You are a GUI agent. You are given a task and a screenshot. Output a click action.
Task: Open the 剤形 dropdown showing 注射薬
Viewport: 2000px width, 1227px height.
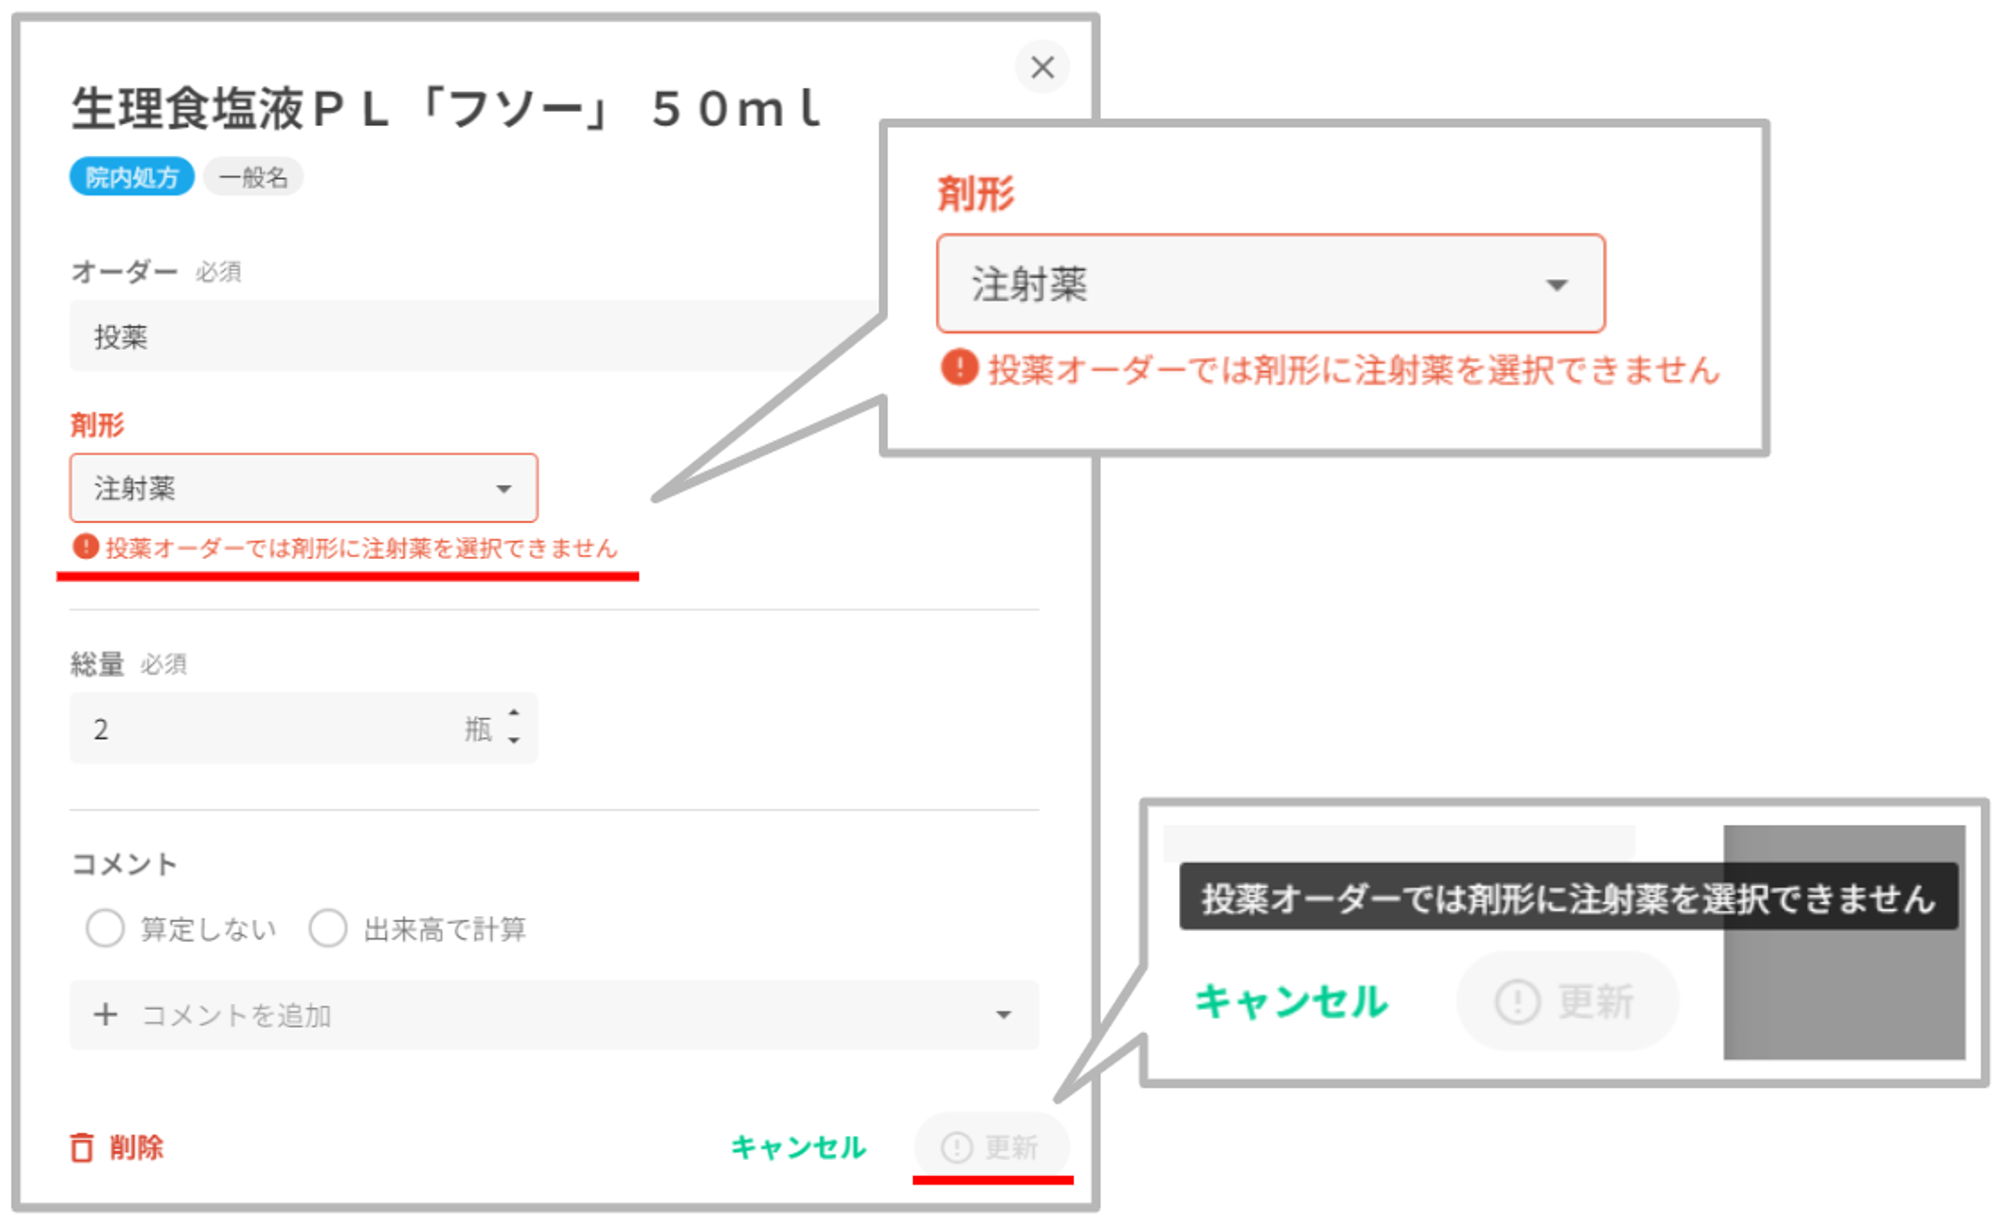pyautogui.click(x=303, y=488)
